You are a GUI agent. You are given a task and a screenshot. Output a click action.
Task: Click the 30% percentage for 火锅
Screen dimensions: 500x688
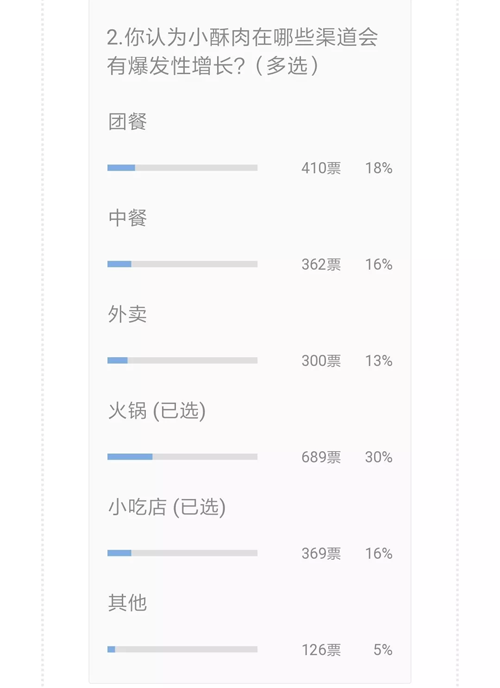[x=379, y=457]
